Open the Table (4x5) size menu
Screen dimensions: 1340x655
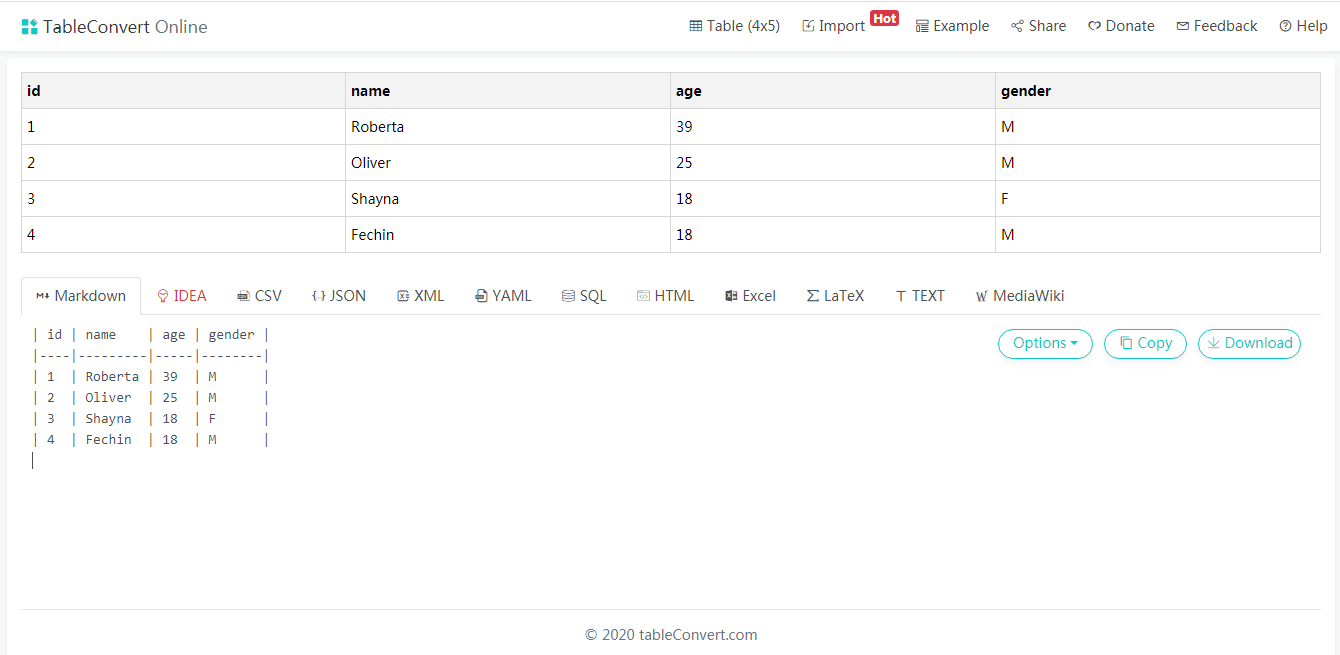coord(734,26)
